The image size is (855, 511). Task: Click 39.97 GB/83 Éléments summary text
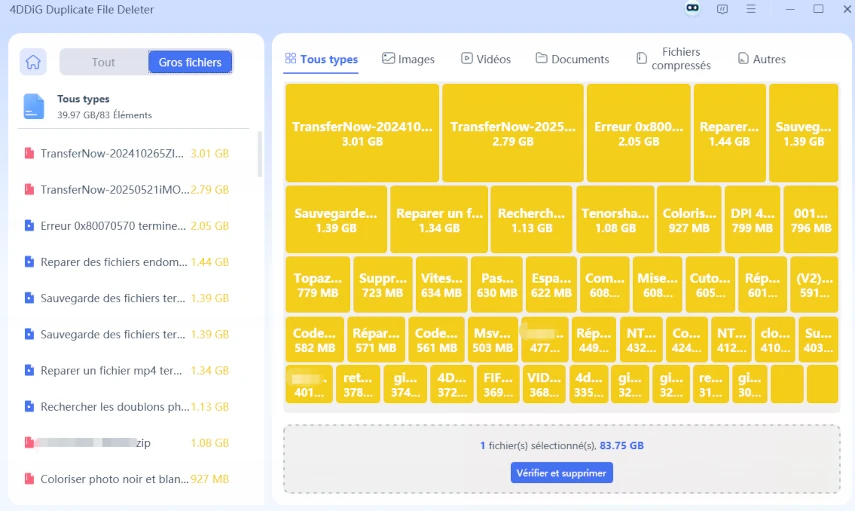(x=104, y=115)
